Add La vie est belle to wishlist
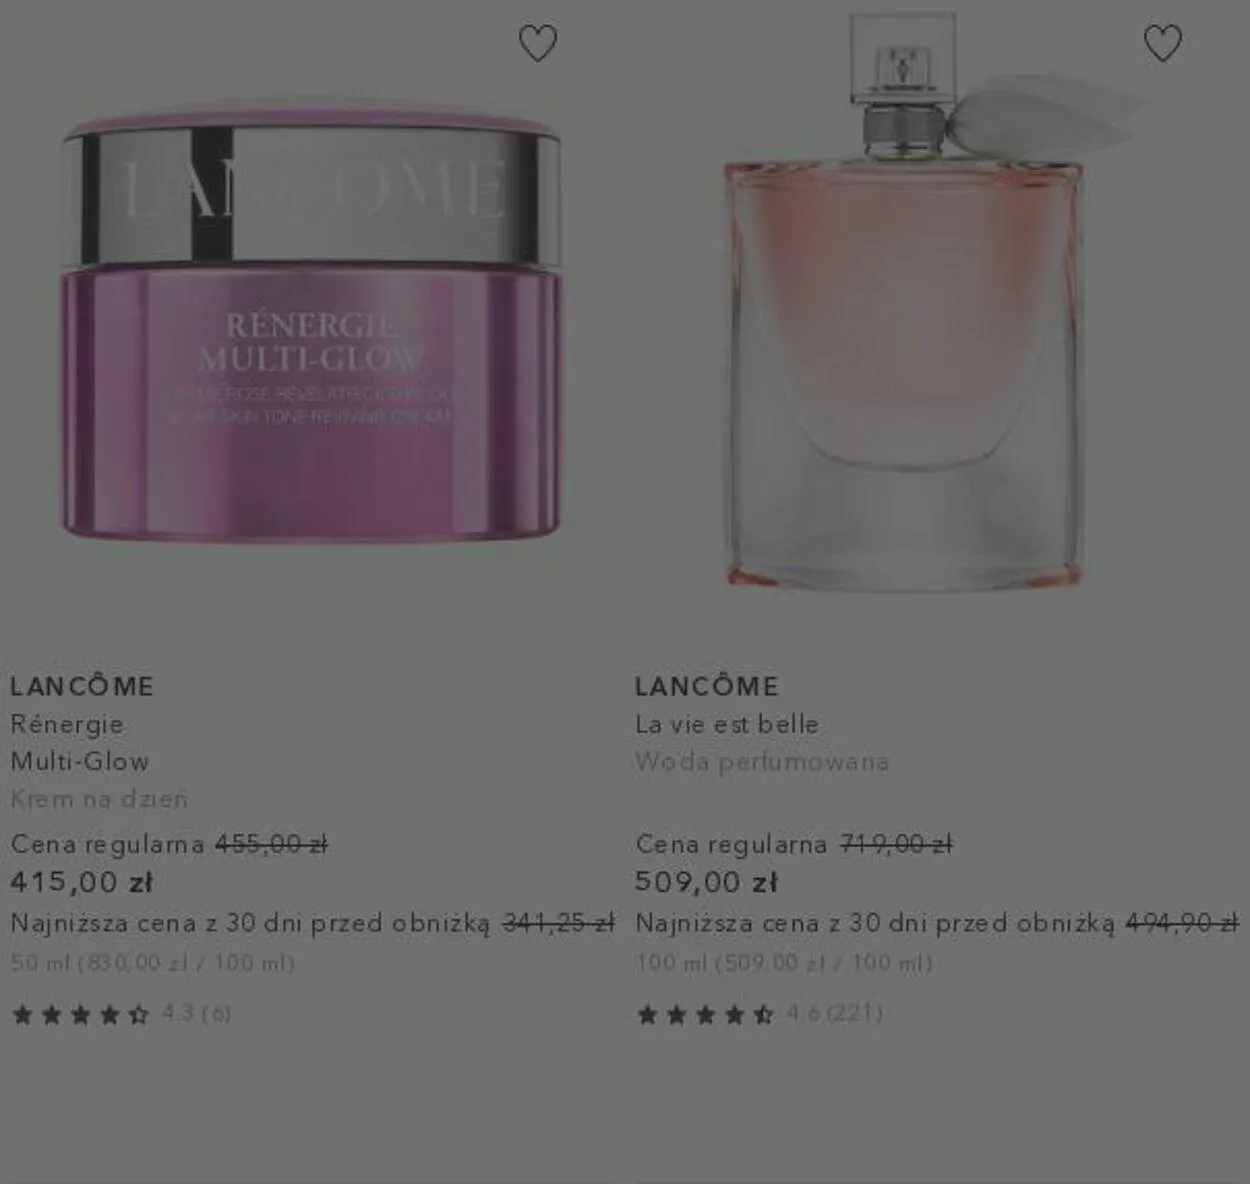Image resolution: width=1250 pixels, height=1184 pixels. coord(1162,43)
